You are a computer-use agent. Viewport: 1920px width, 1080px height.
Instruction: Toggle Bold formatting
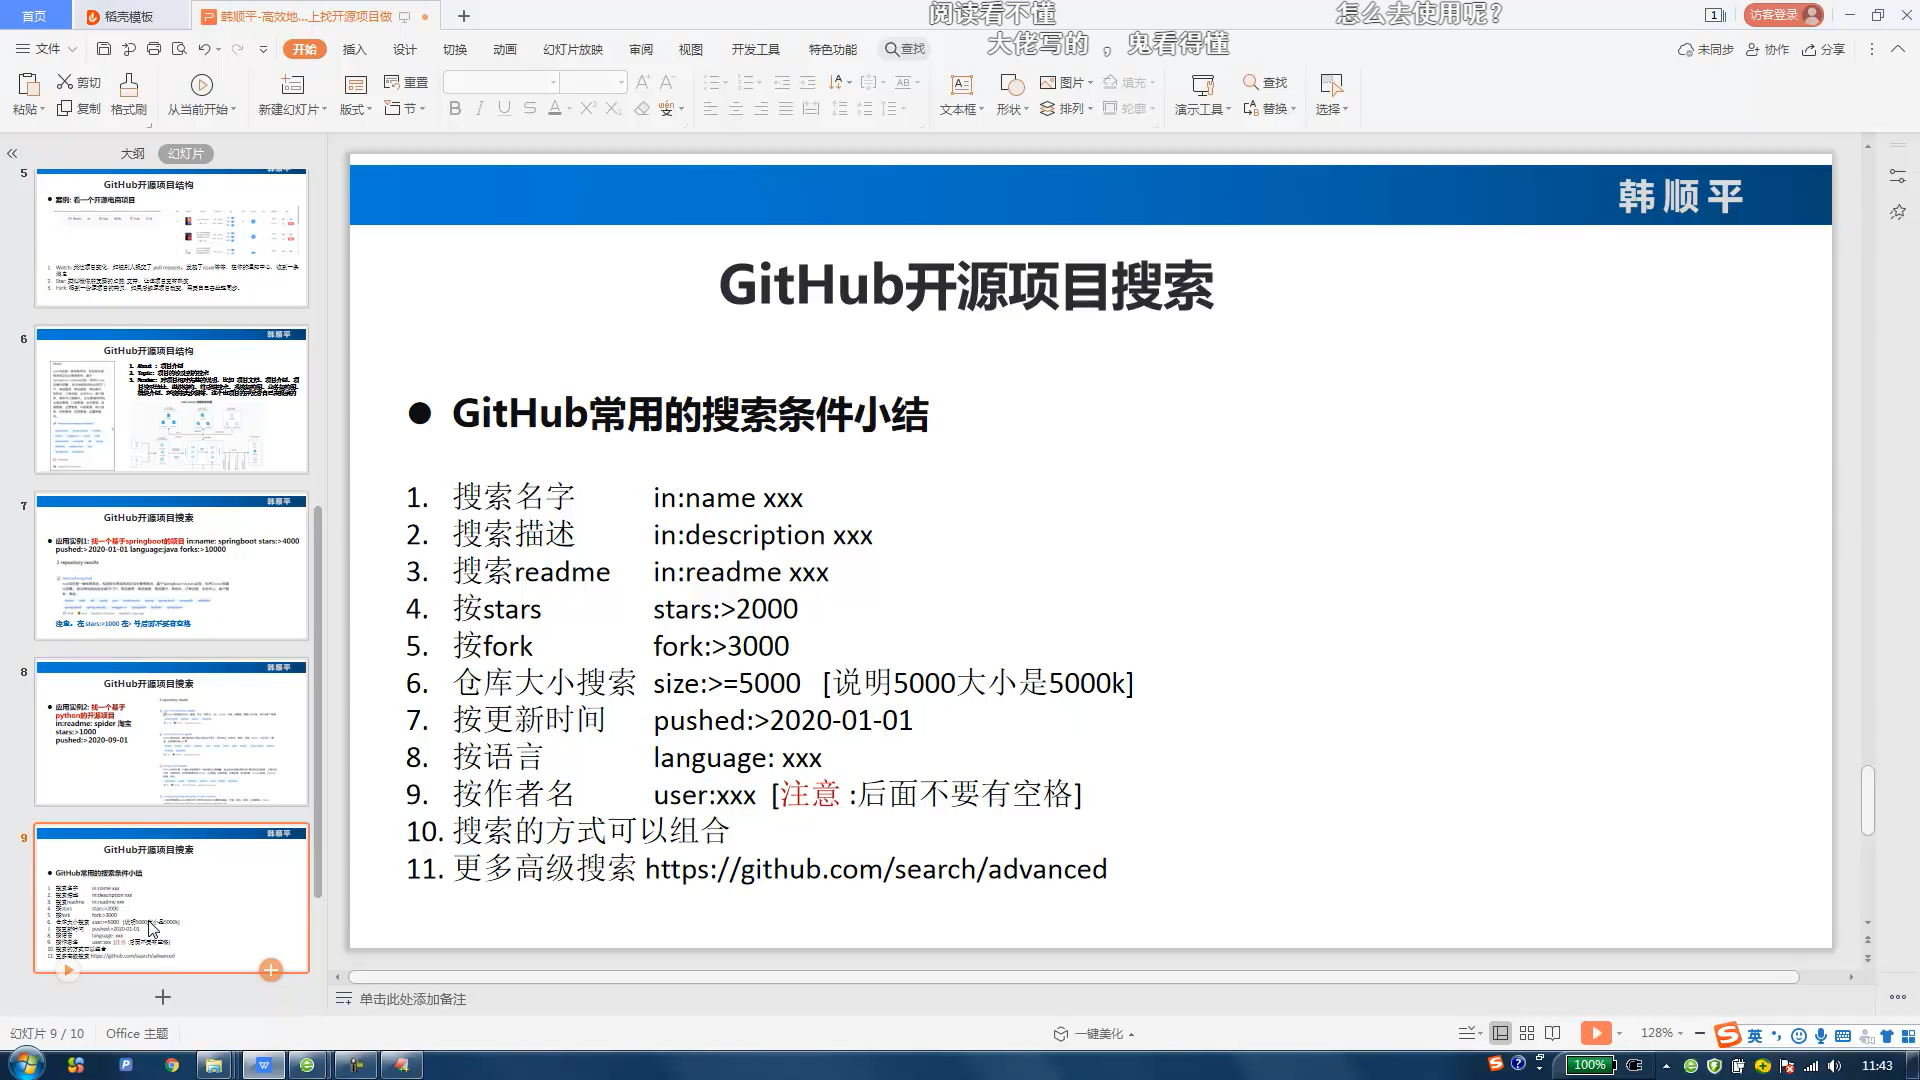coord(455,108)
